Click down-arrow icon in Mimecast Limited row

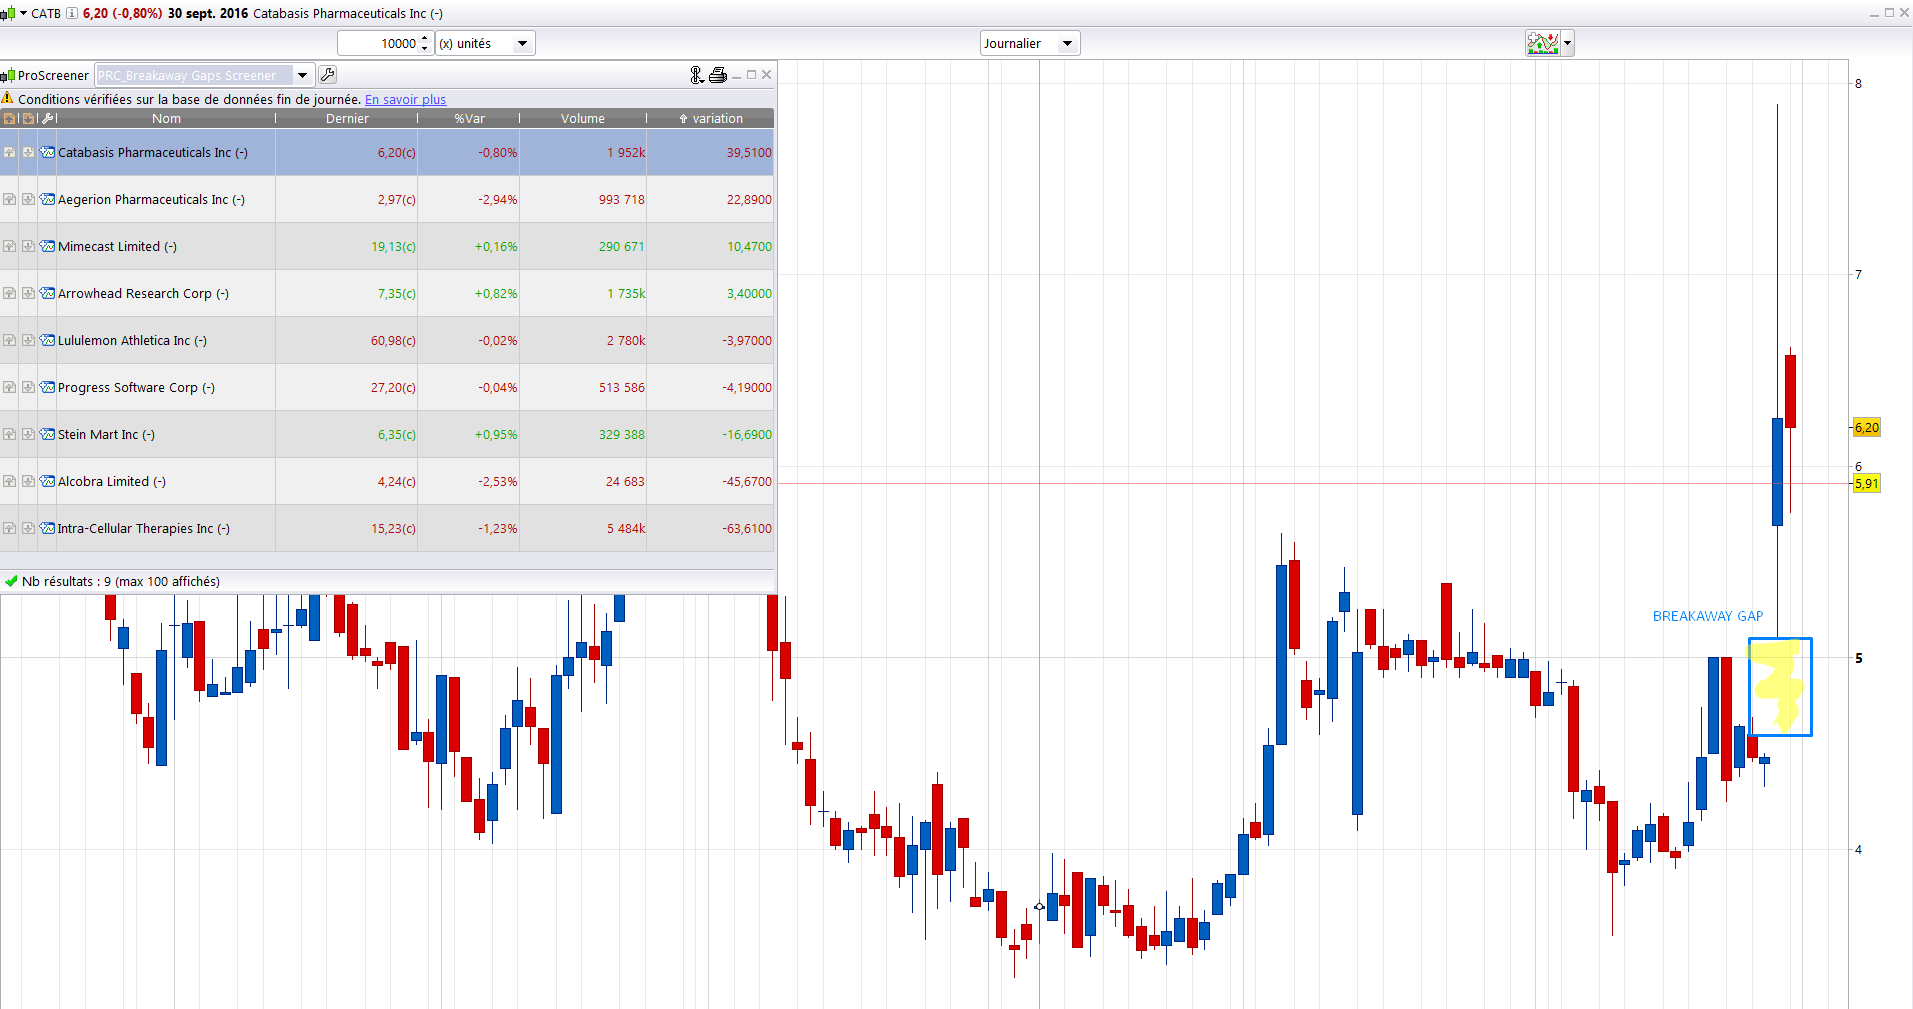pyautogui.click(x=28, y=246)
